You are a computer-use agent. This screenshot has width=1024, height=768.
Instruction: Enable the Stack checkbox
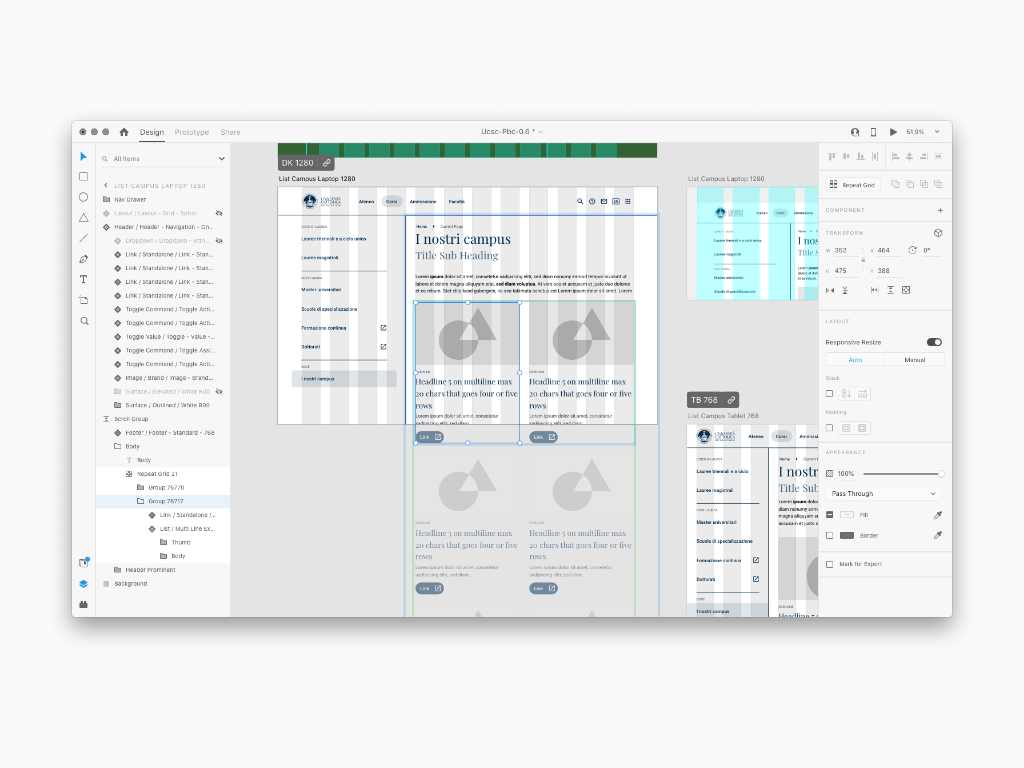tap(830, 394)
